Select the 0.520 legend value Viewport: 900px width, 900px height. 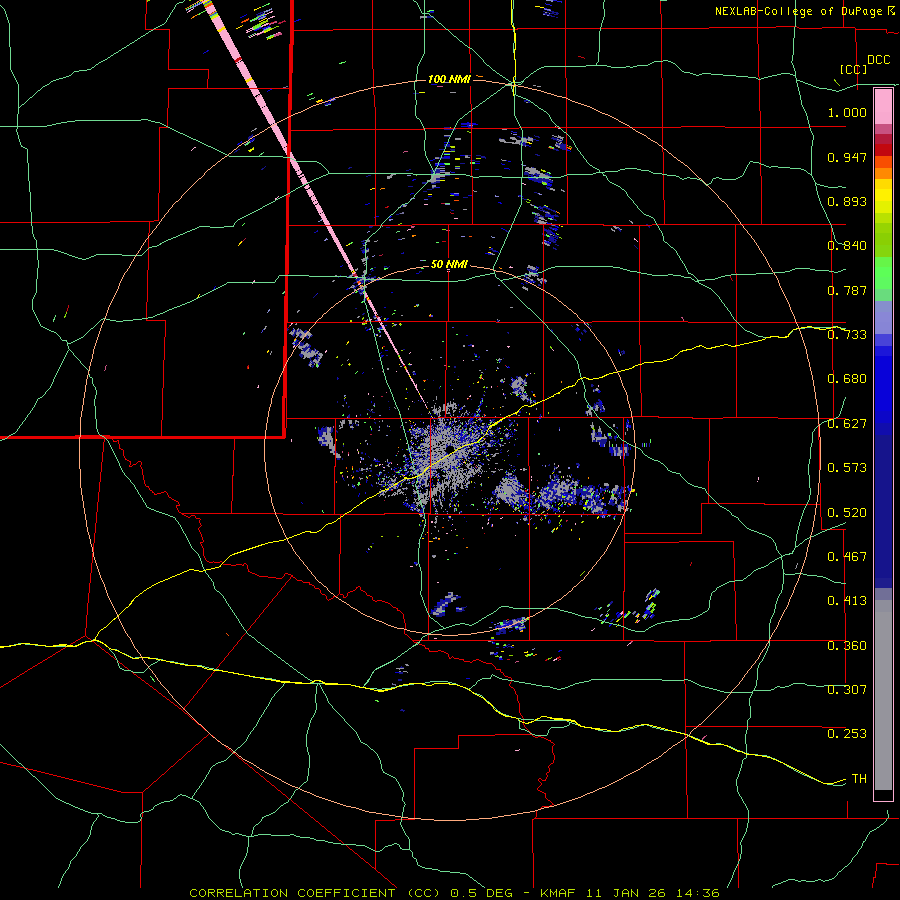[847, 512]
